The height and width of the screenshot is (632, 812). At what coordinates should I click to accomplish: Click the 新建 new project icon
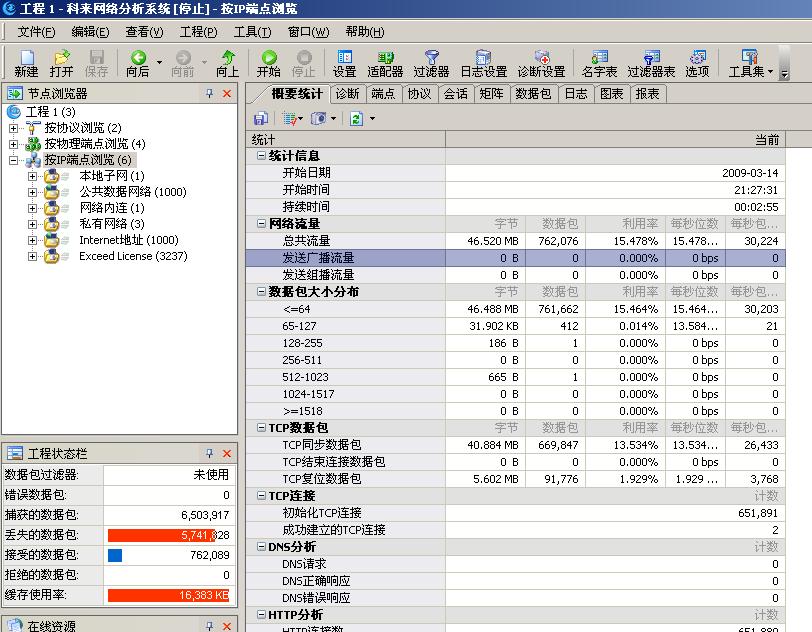coord(26,63)
